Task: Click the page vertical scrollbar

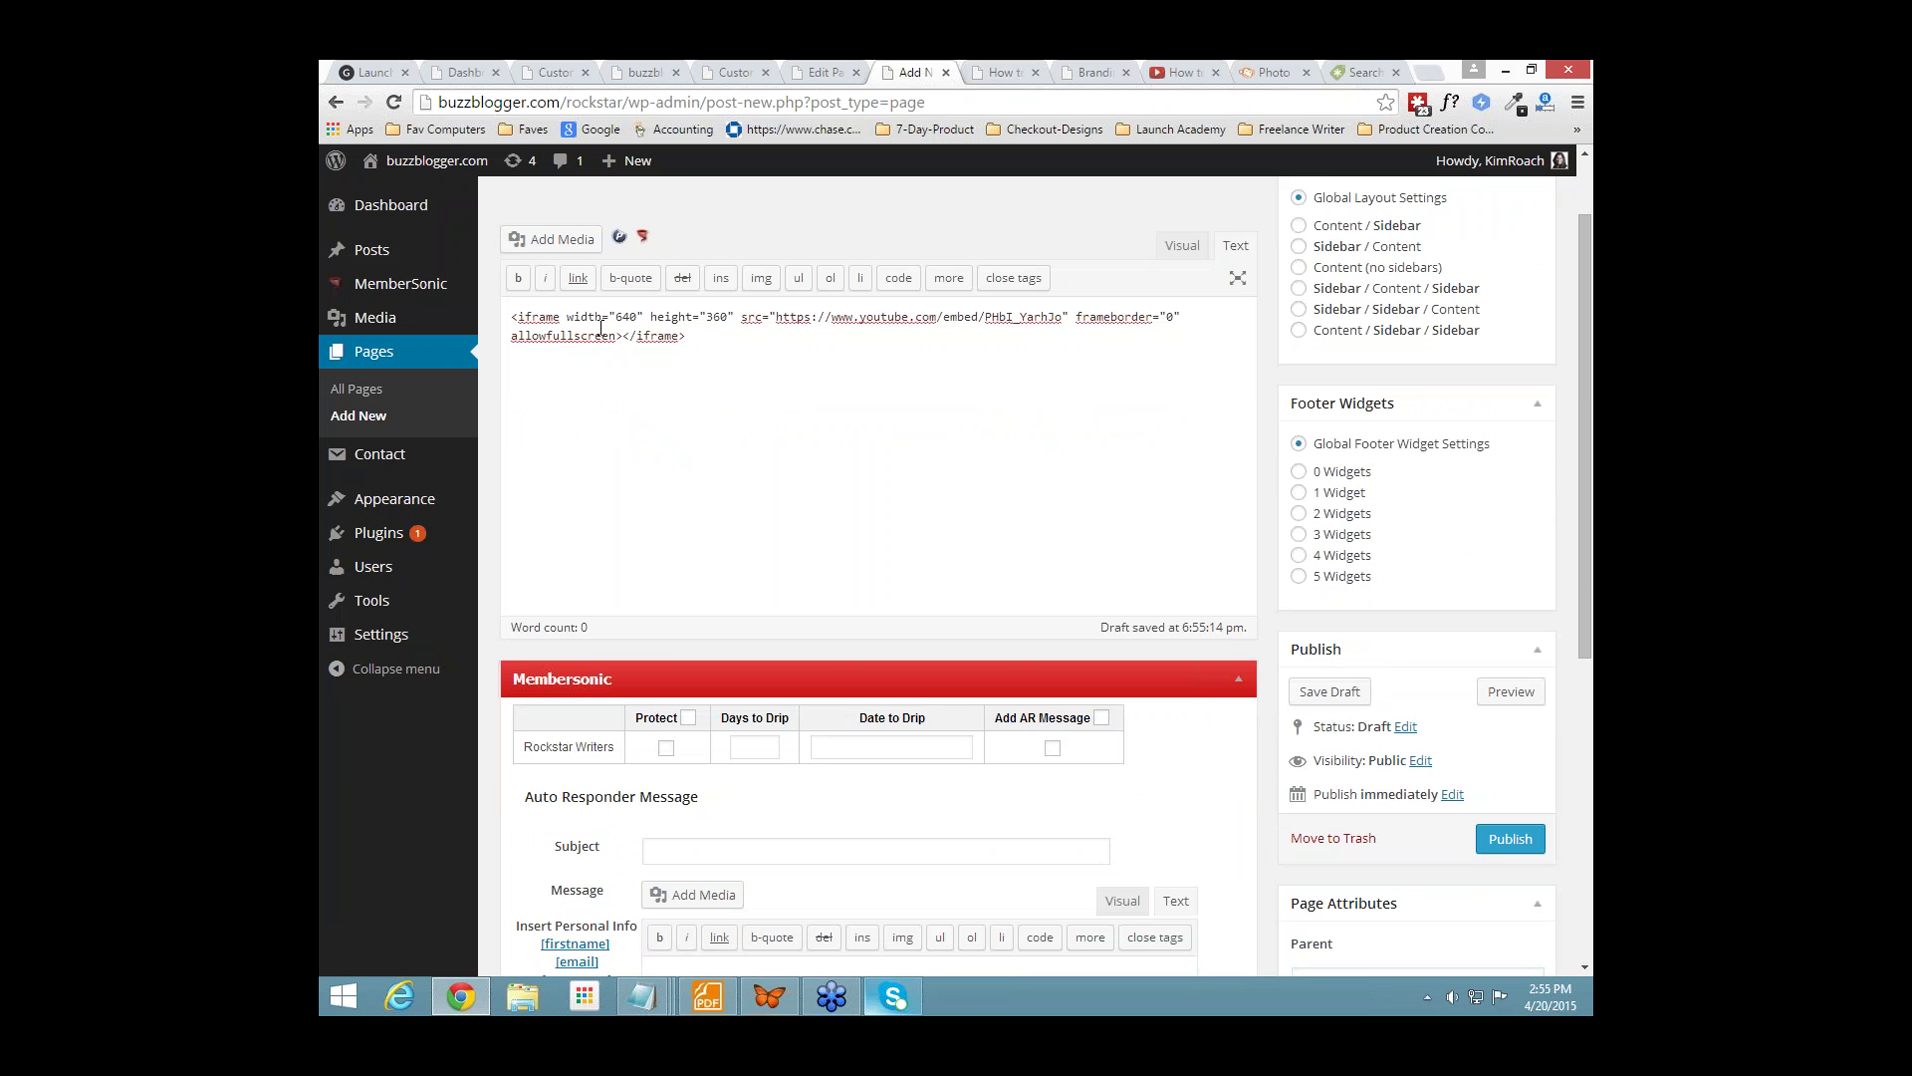Action: point(1584,436)
